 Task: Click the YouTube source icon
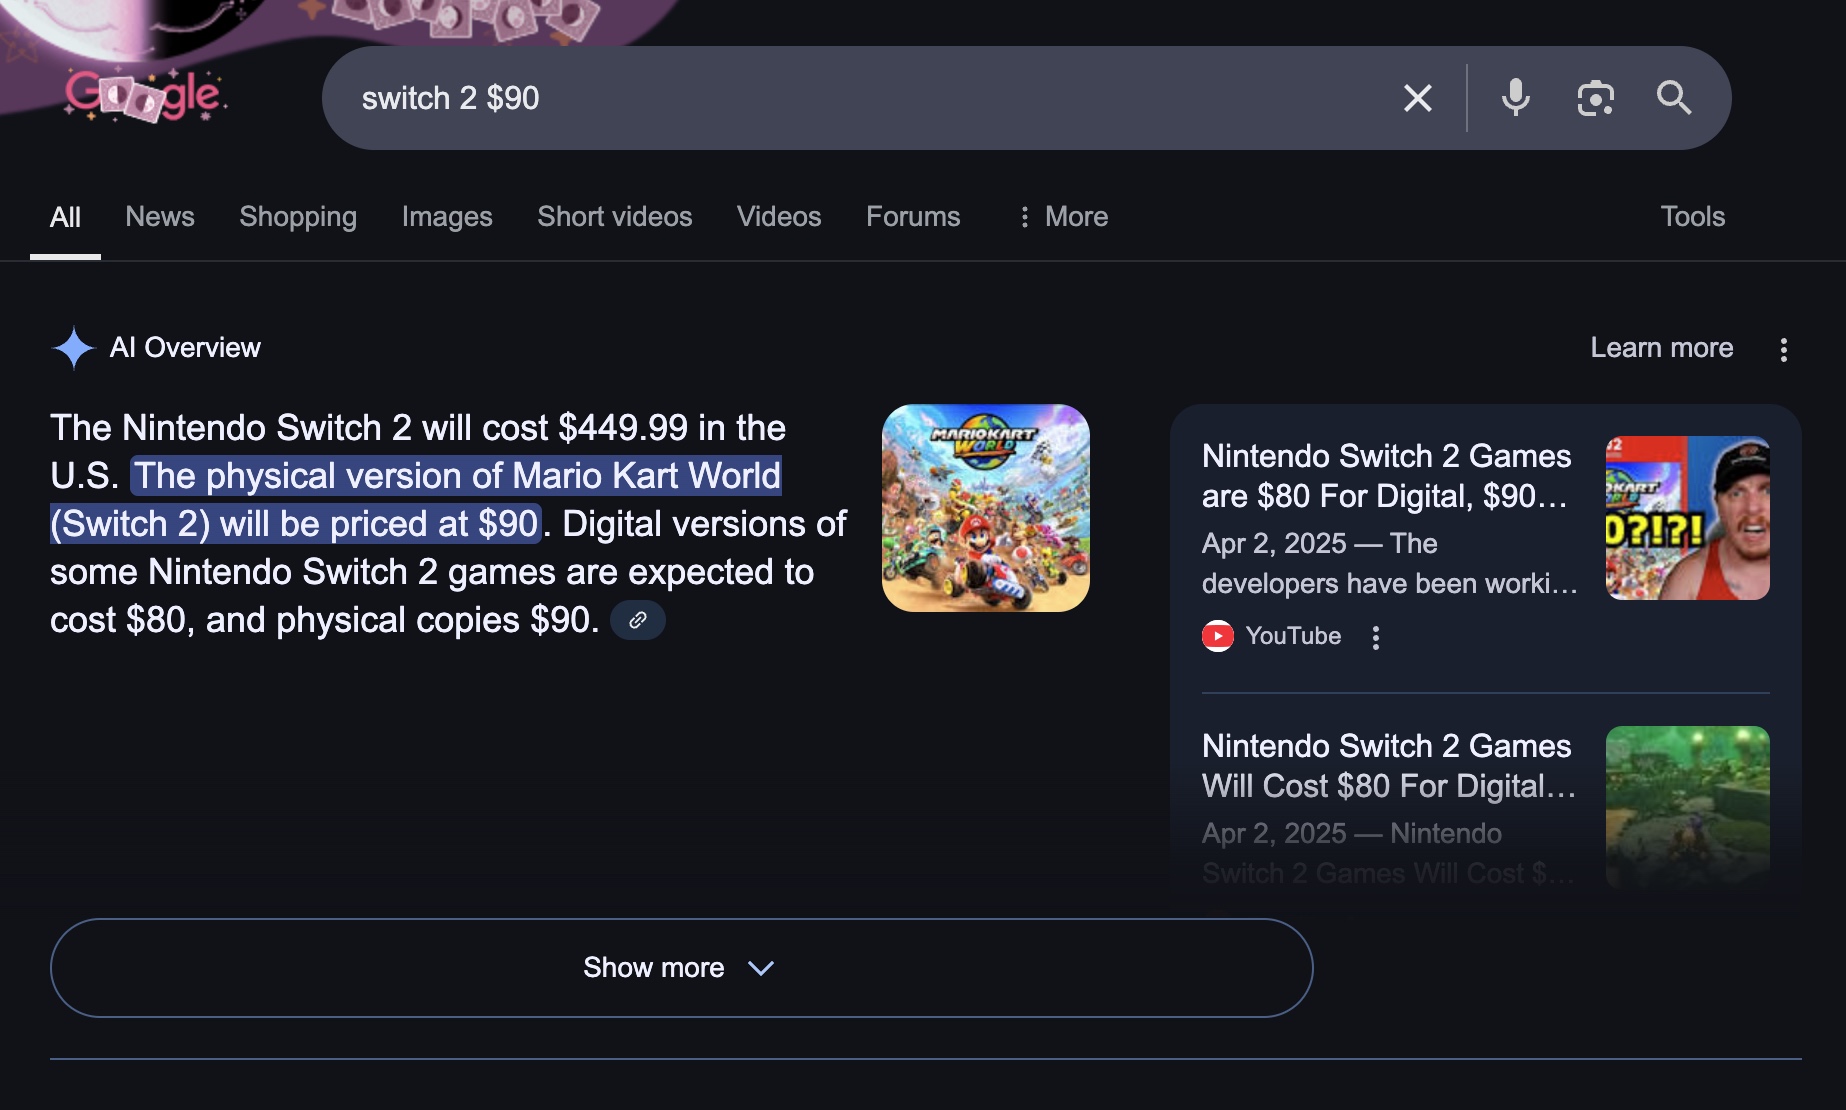point(1218,636)
